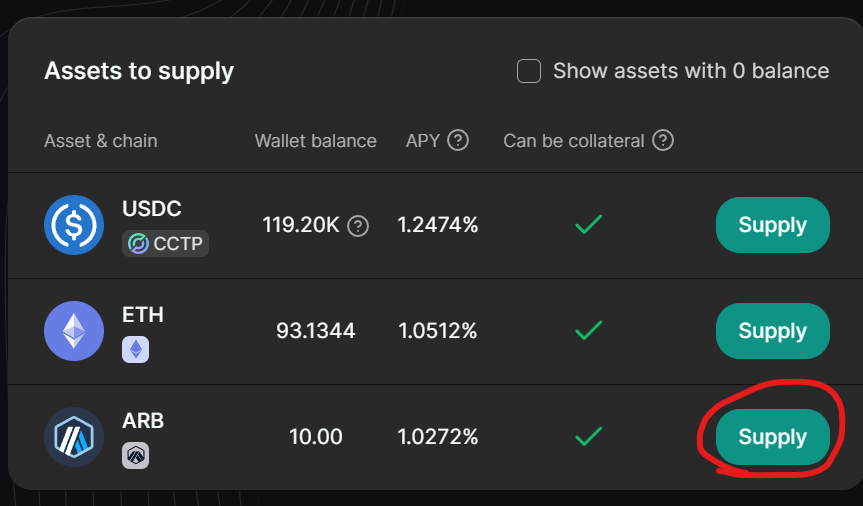Click the CCTP badge under USDC
This screenshot has height=506, width=863.
(166, 243)
